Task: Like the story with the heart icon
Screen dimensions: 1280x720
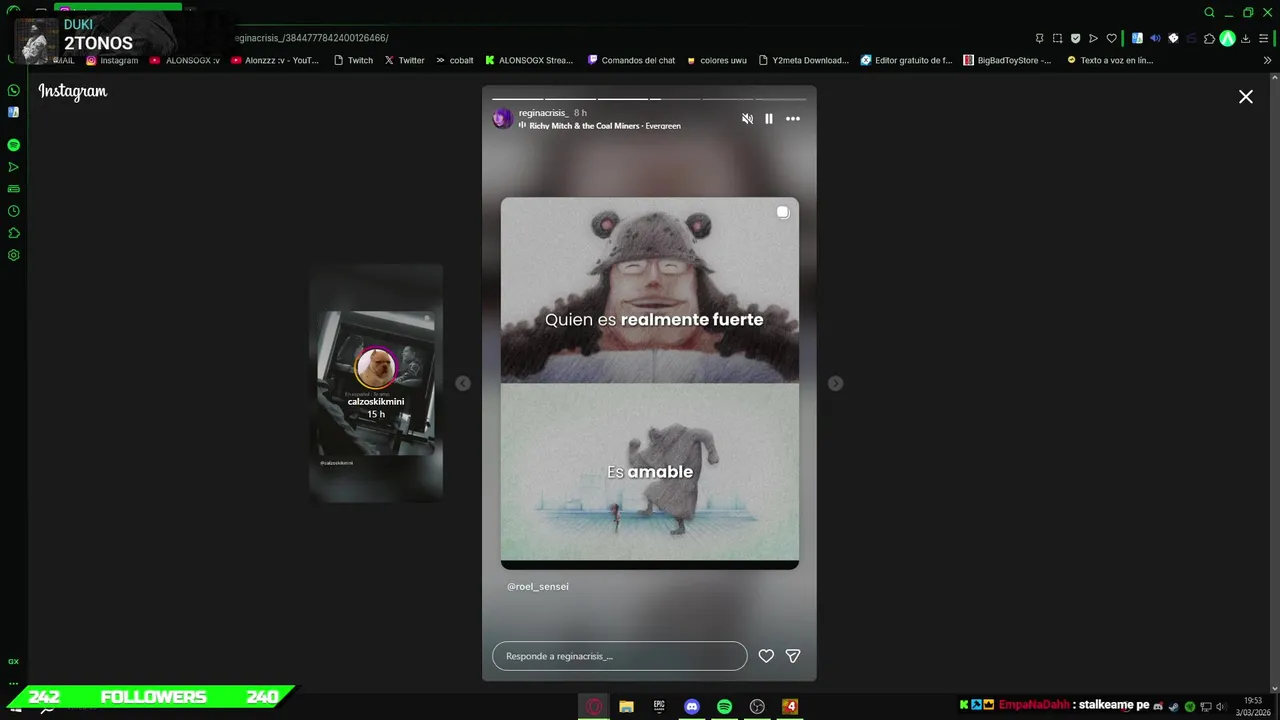Action: point(766,656)
